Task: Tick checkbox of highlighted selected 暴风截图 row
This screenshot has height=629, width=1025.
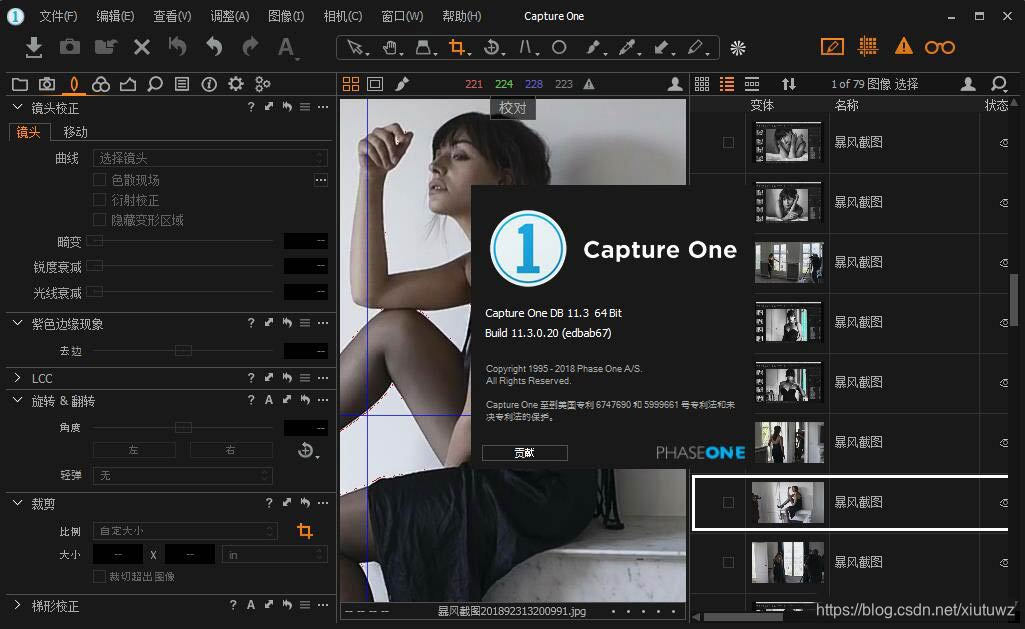Action: pyautogui.click(x=728, y=502)
